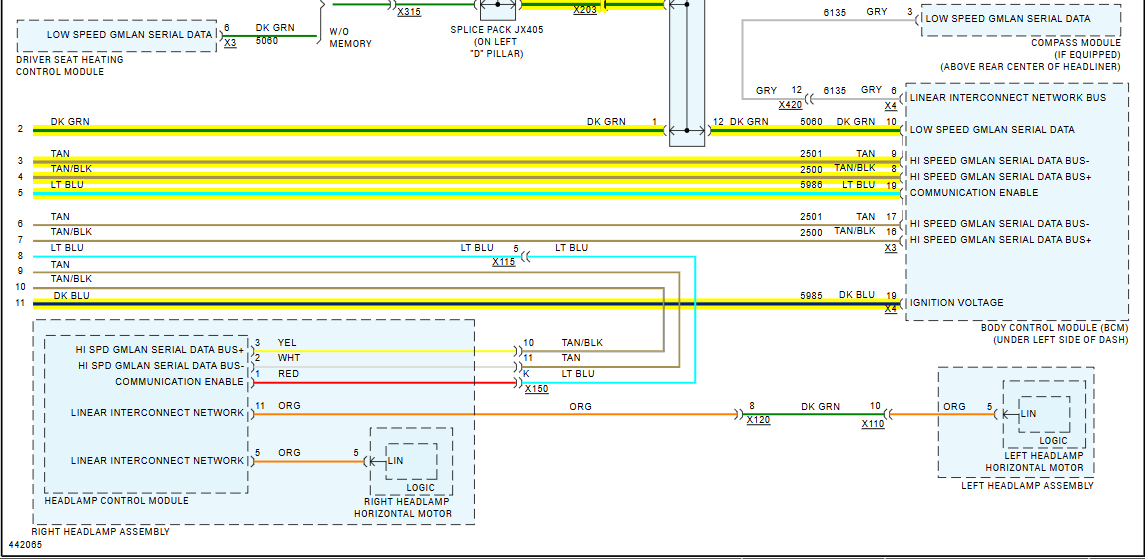Click the X420 connector label
The image size is (1145, 559).
coord(791,104)
